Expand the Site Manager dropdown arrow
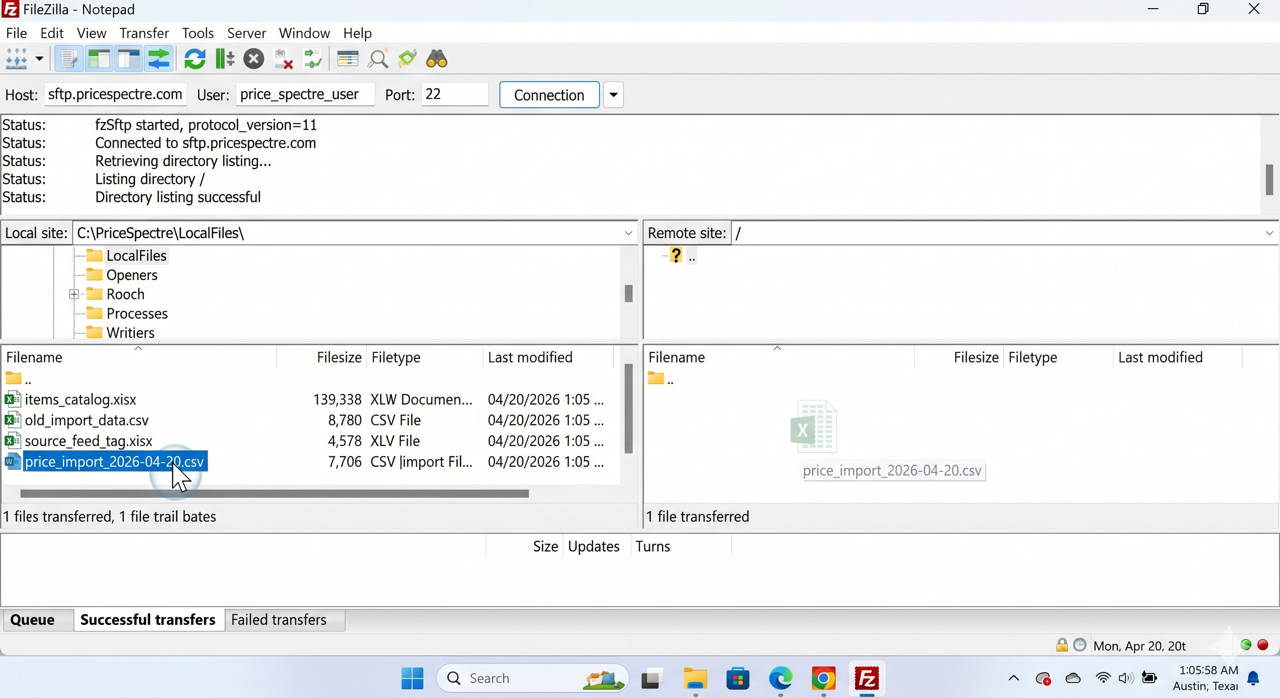Screen dimensions: 1280x698 [37, 59]
